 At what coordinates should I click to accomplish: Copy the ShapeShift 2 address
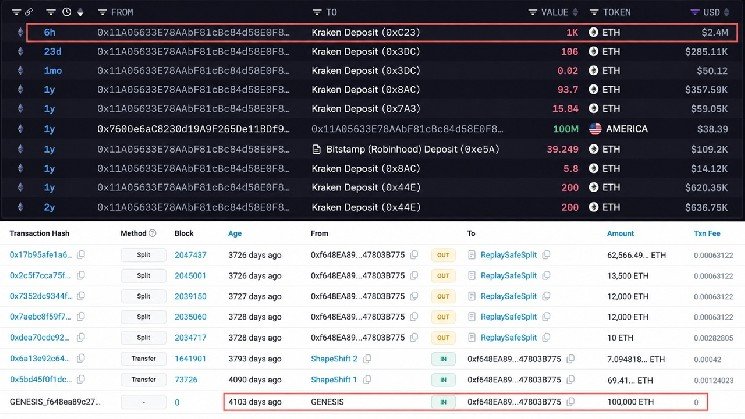pyautogui.click(x=367, y=359)
